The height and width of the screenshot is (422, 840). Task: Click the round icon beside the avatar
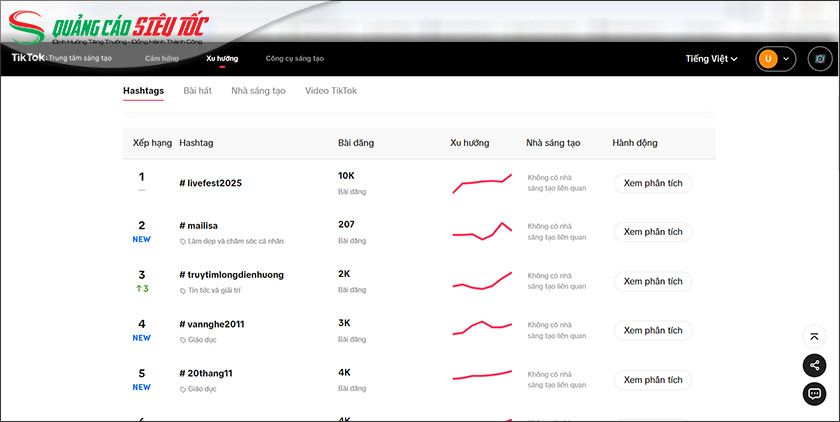click(820, 59)
